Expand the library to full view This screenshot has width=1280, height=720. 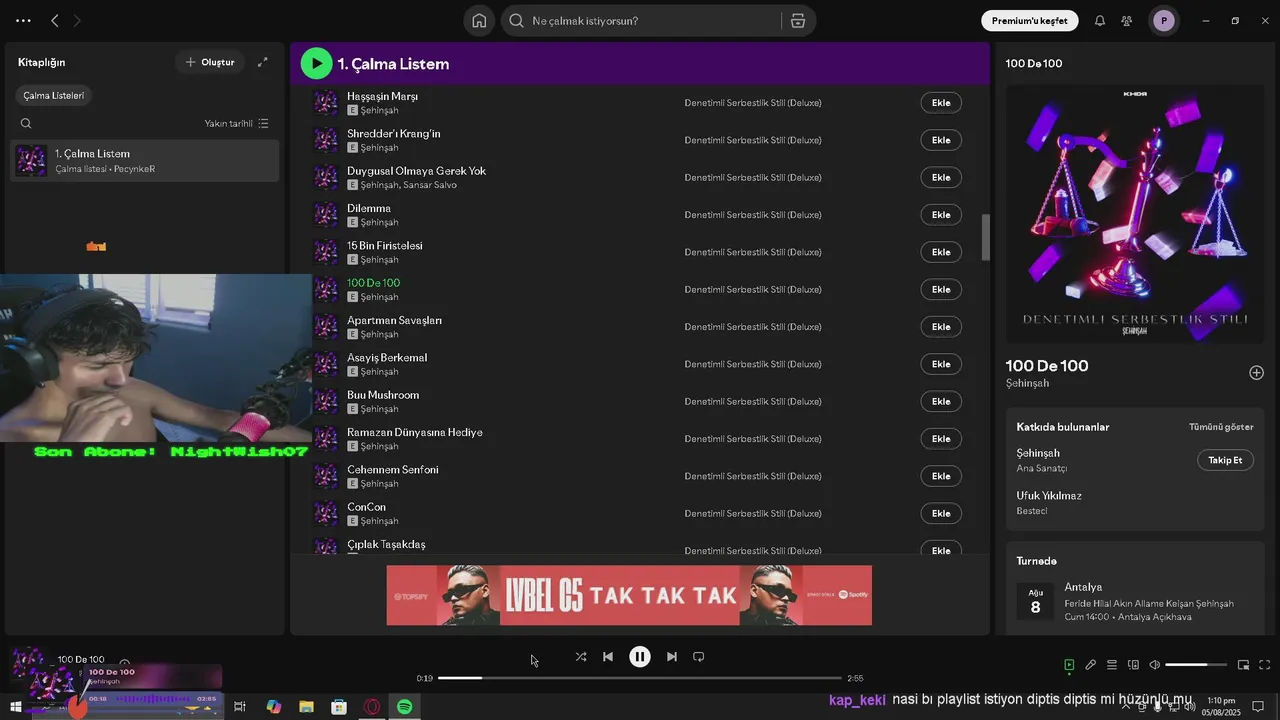(x=263, y=62)
